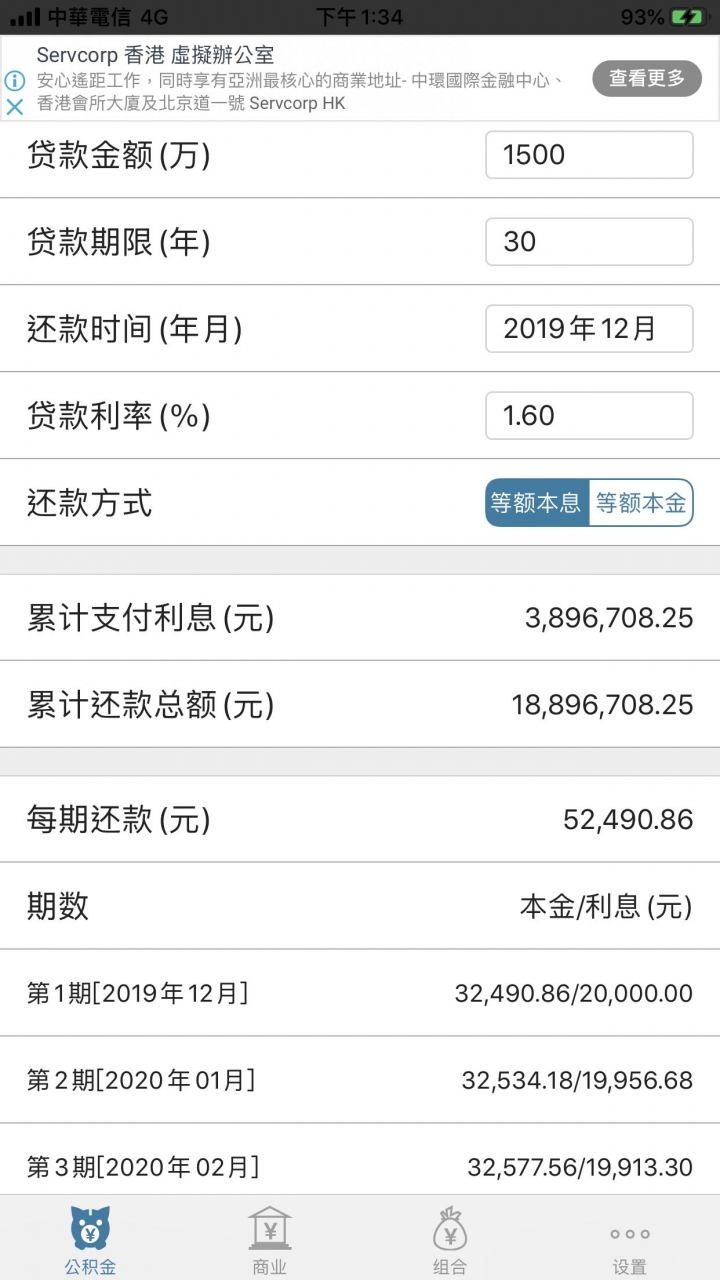The width and height of the screenshot is (720, 1280).
Task: Select the 第2期[2020年01月] row
Action: click(360, 1080)
